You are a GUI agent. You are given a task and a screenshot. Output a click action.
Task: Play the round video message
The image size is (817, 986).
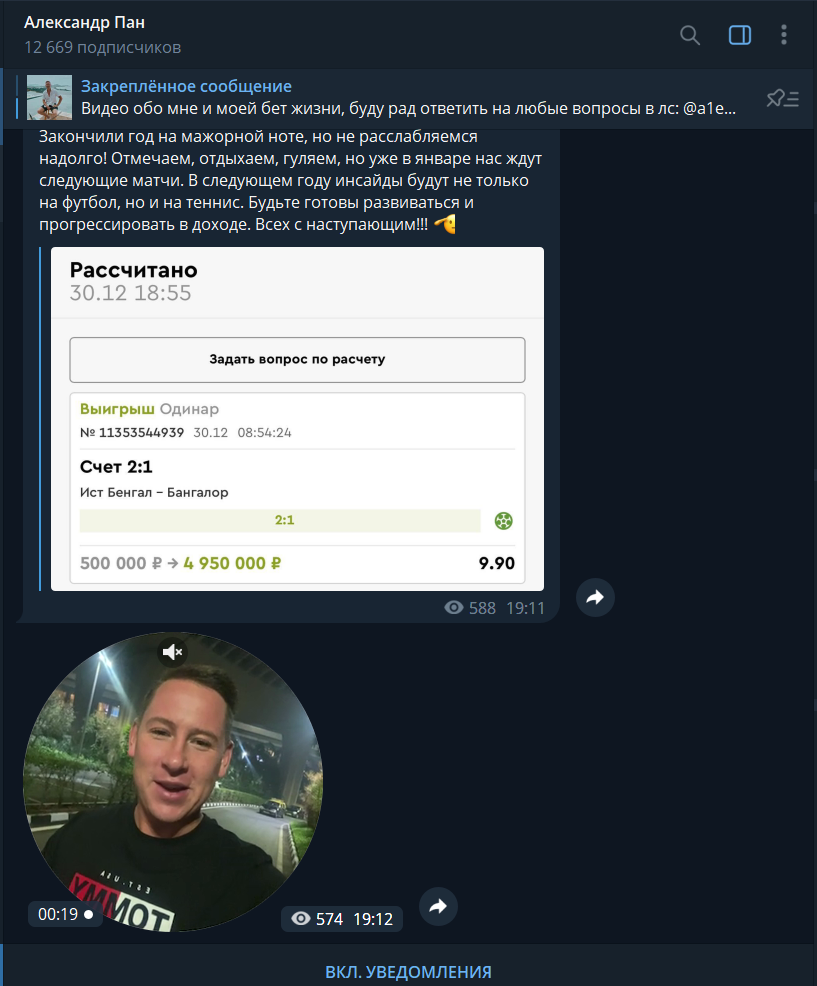(173, 782)
